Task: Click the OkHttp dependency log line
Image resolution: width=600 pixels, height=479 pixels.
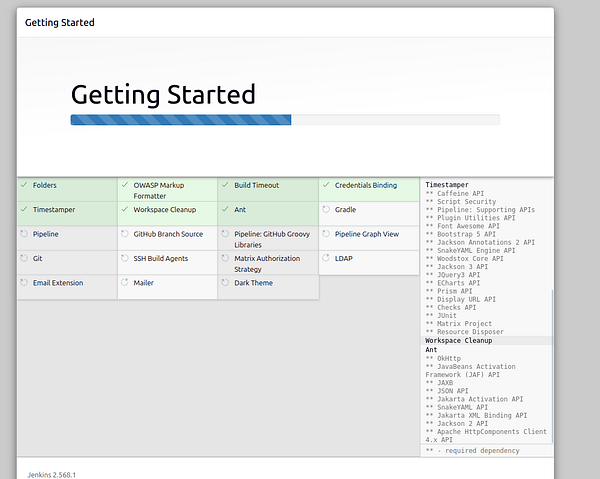Action: [x=443, y=358]
